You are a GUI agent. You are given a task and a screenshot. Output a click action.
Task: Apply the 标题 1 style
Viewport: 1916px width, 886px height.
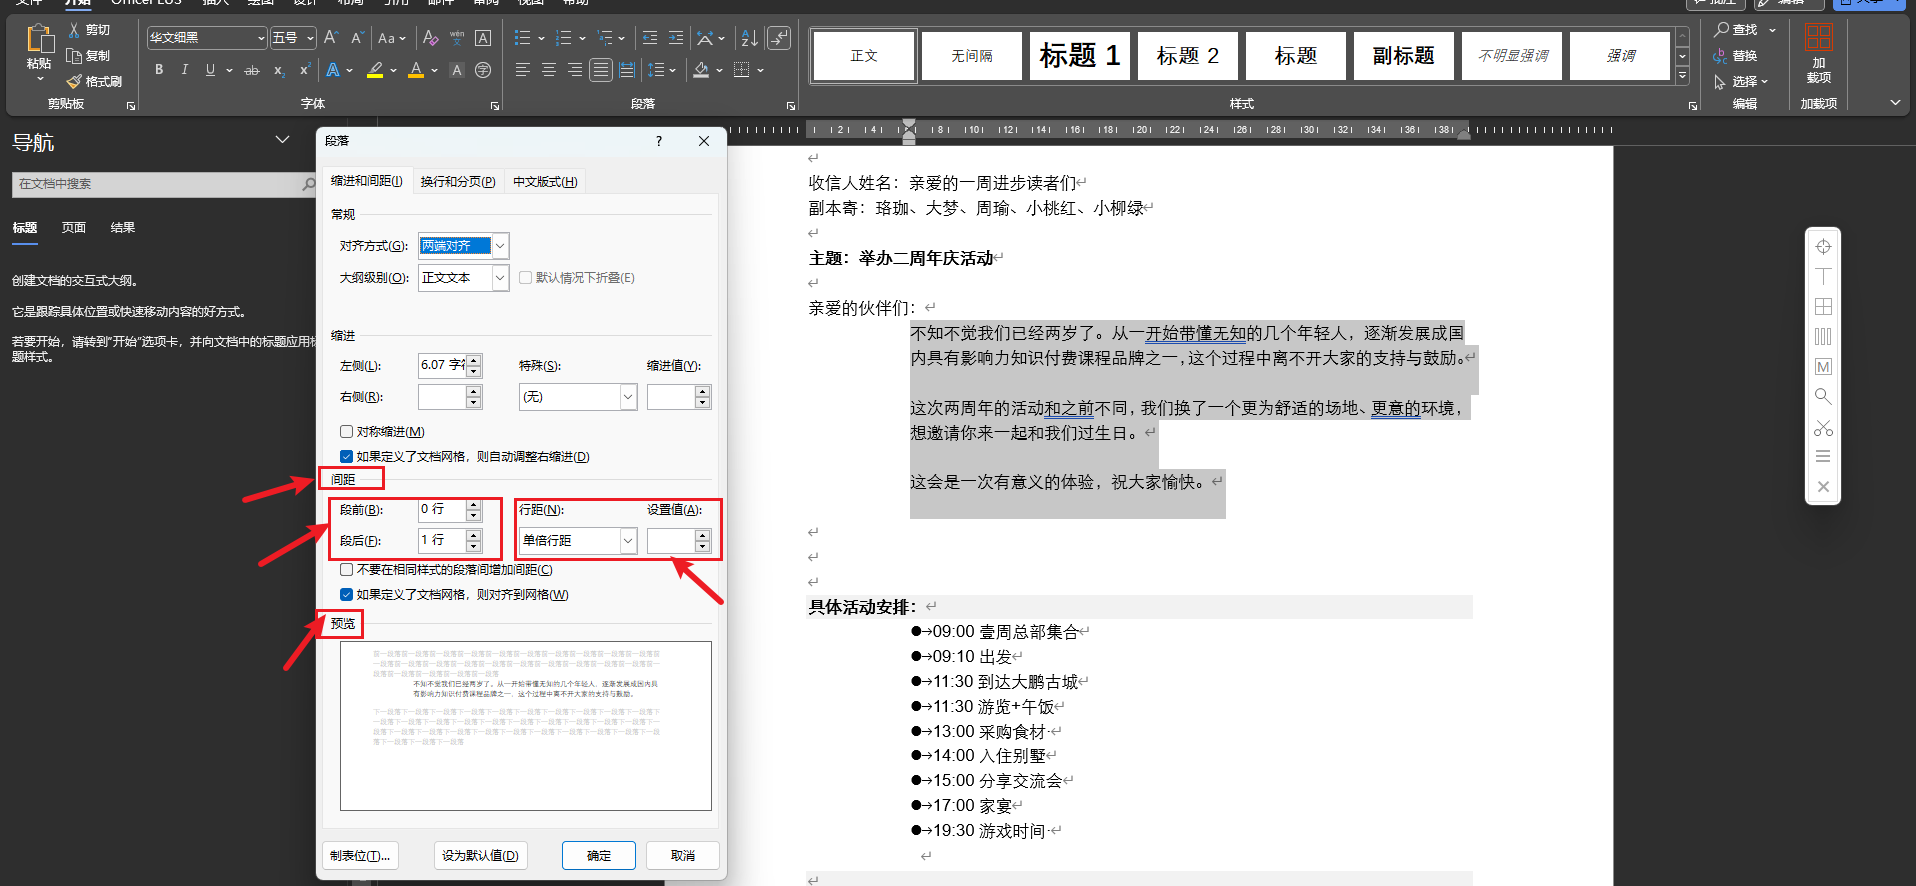[1080, 56]
